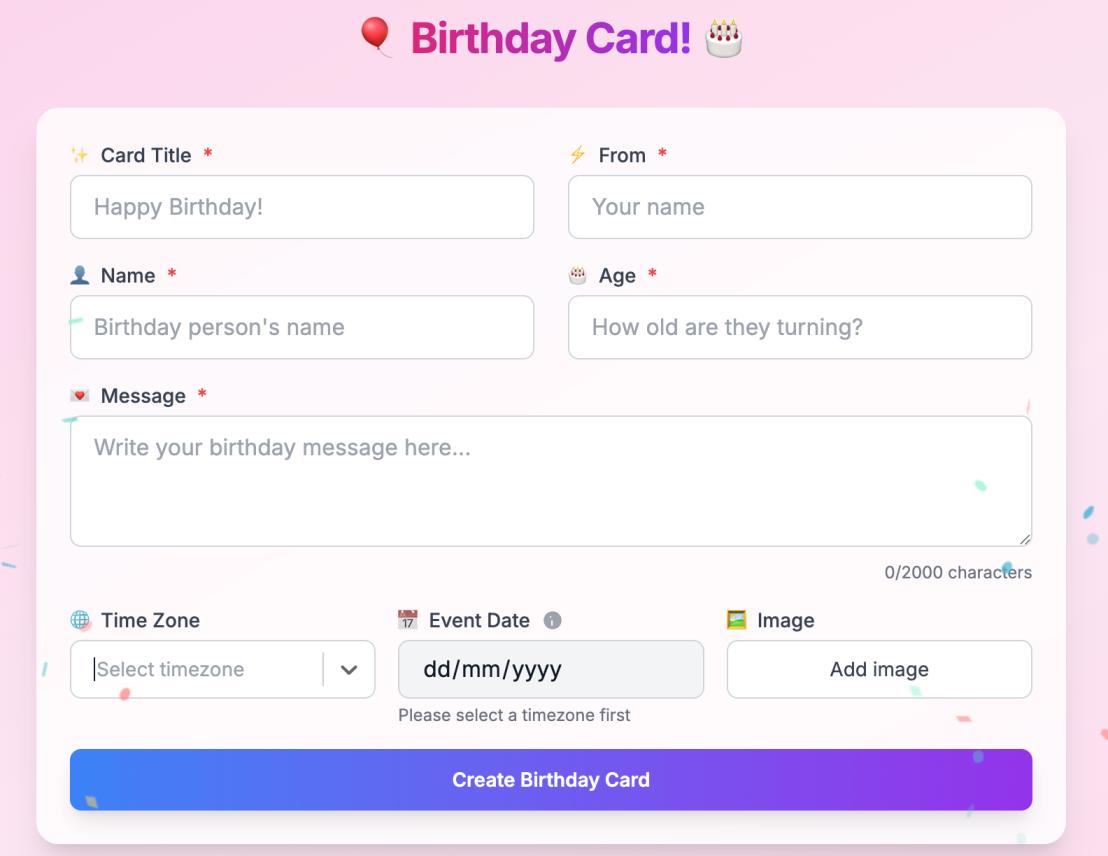Click the resize handle of the message box

coord(1026,539)
